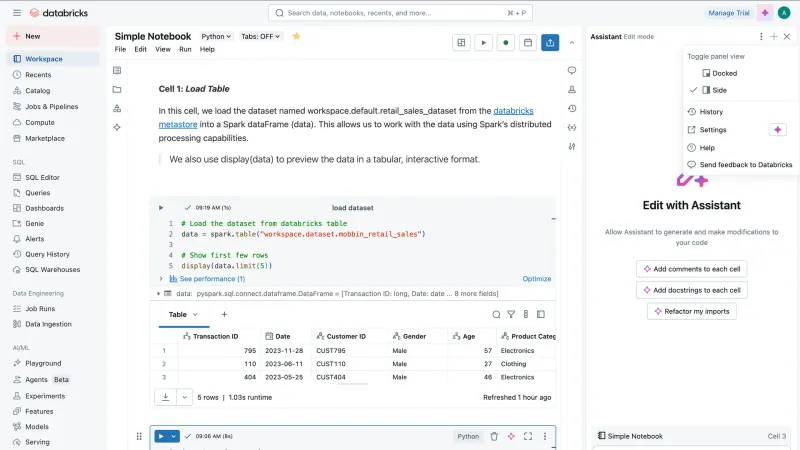Download the table results

(165, 397)
